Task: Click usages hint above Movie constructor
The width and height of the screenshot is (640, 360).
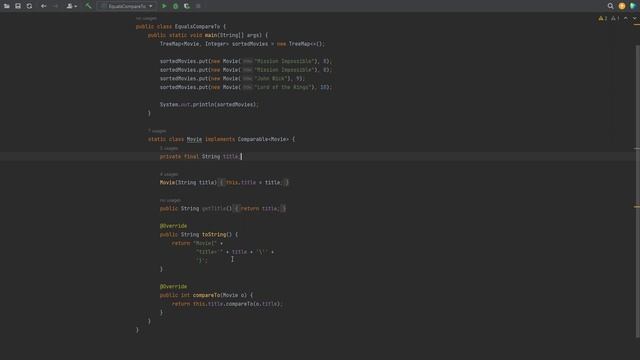Action: click(169, 174)
